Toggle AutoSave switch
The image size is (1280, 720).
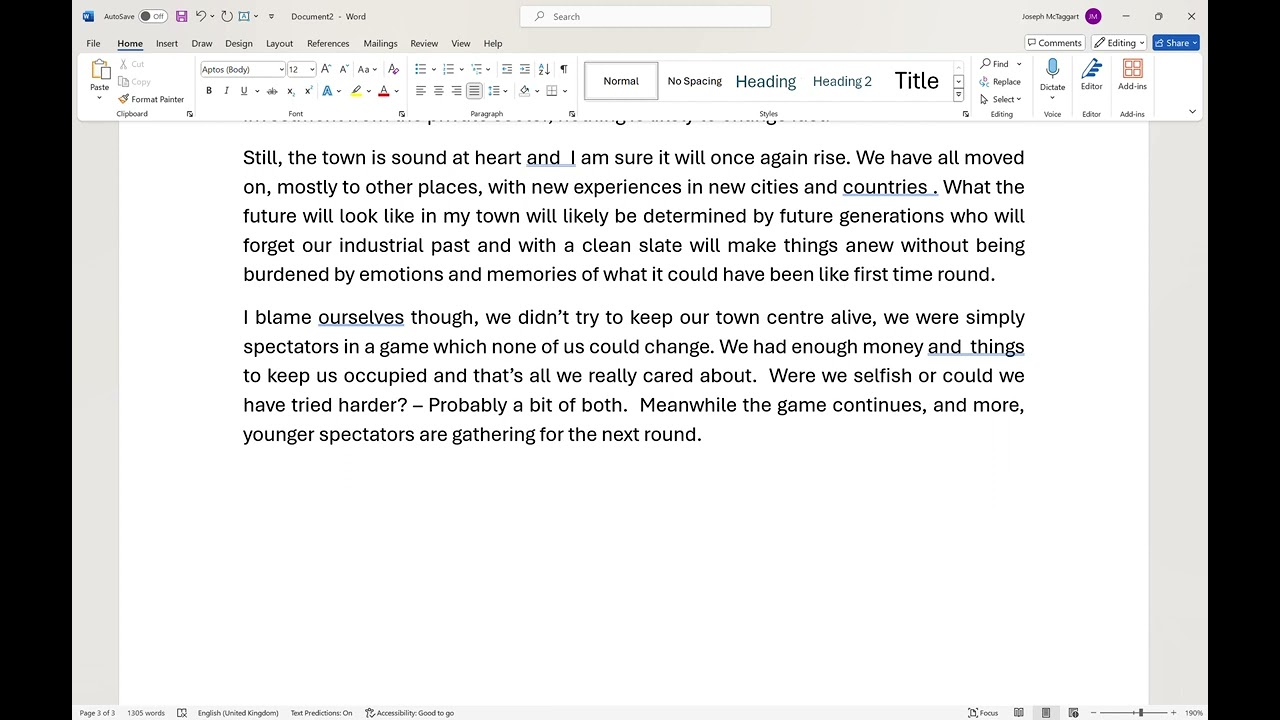153,16
